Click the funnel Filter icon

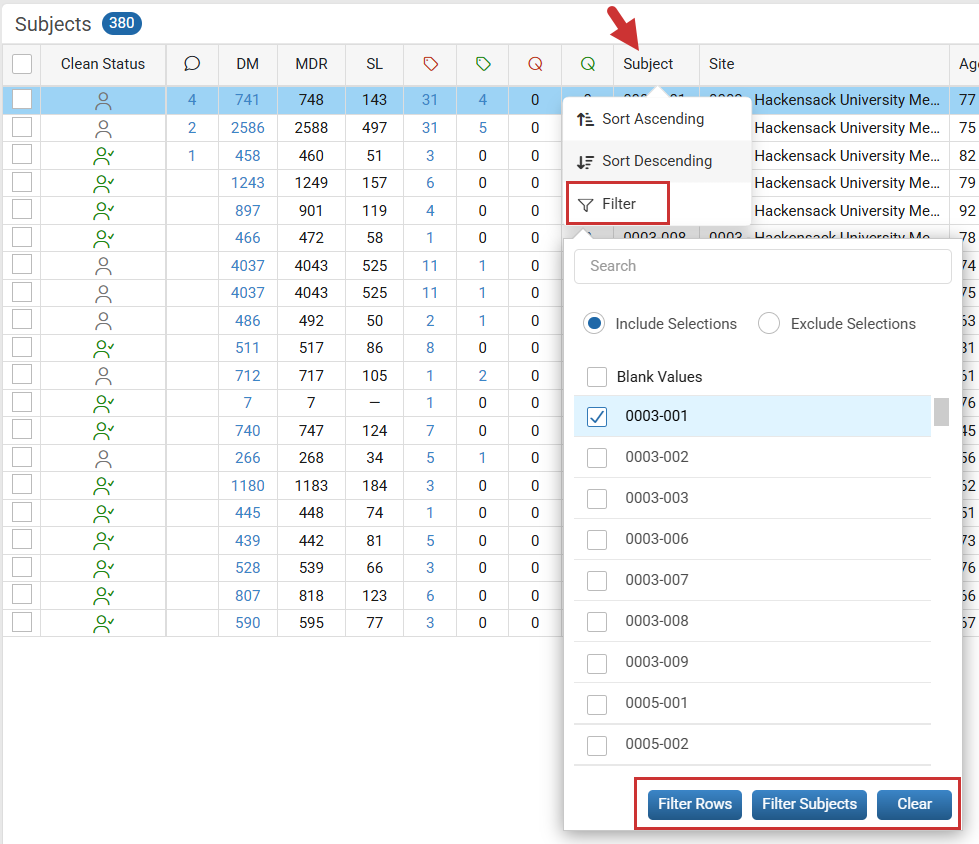coord(585,205)
